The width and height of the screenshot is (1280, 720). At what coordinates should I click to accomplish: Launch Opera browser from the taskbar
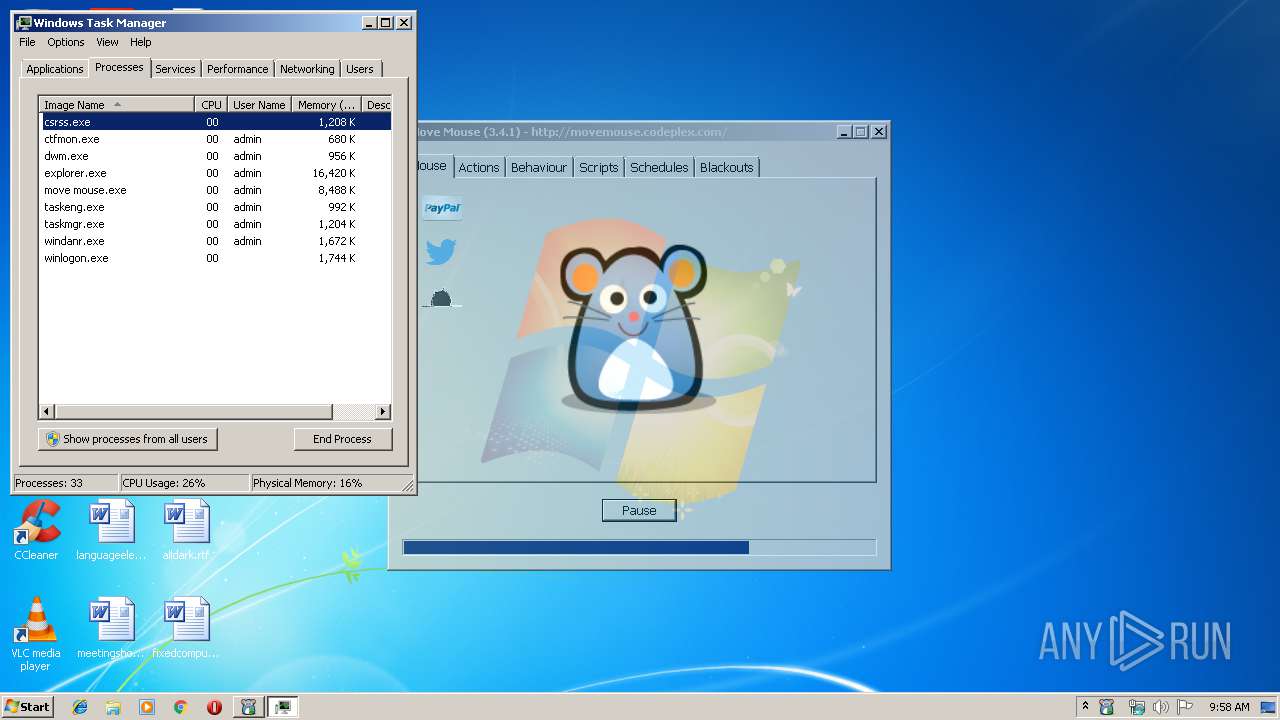pyautogui.click(x=214, y=707)
